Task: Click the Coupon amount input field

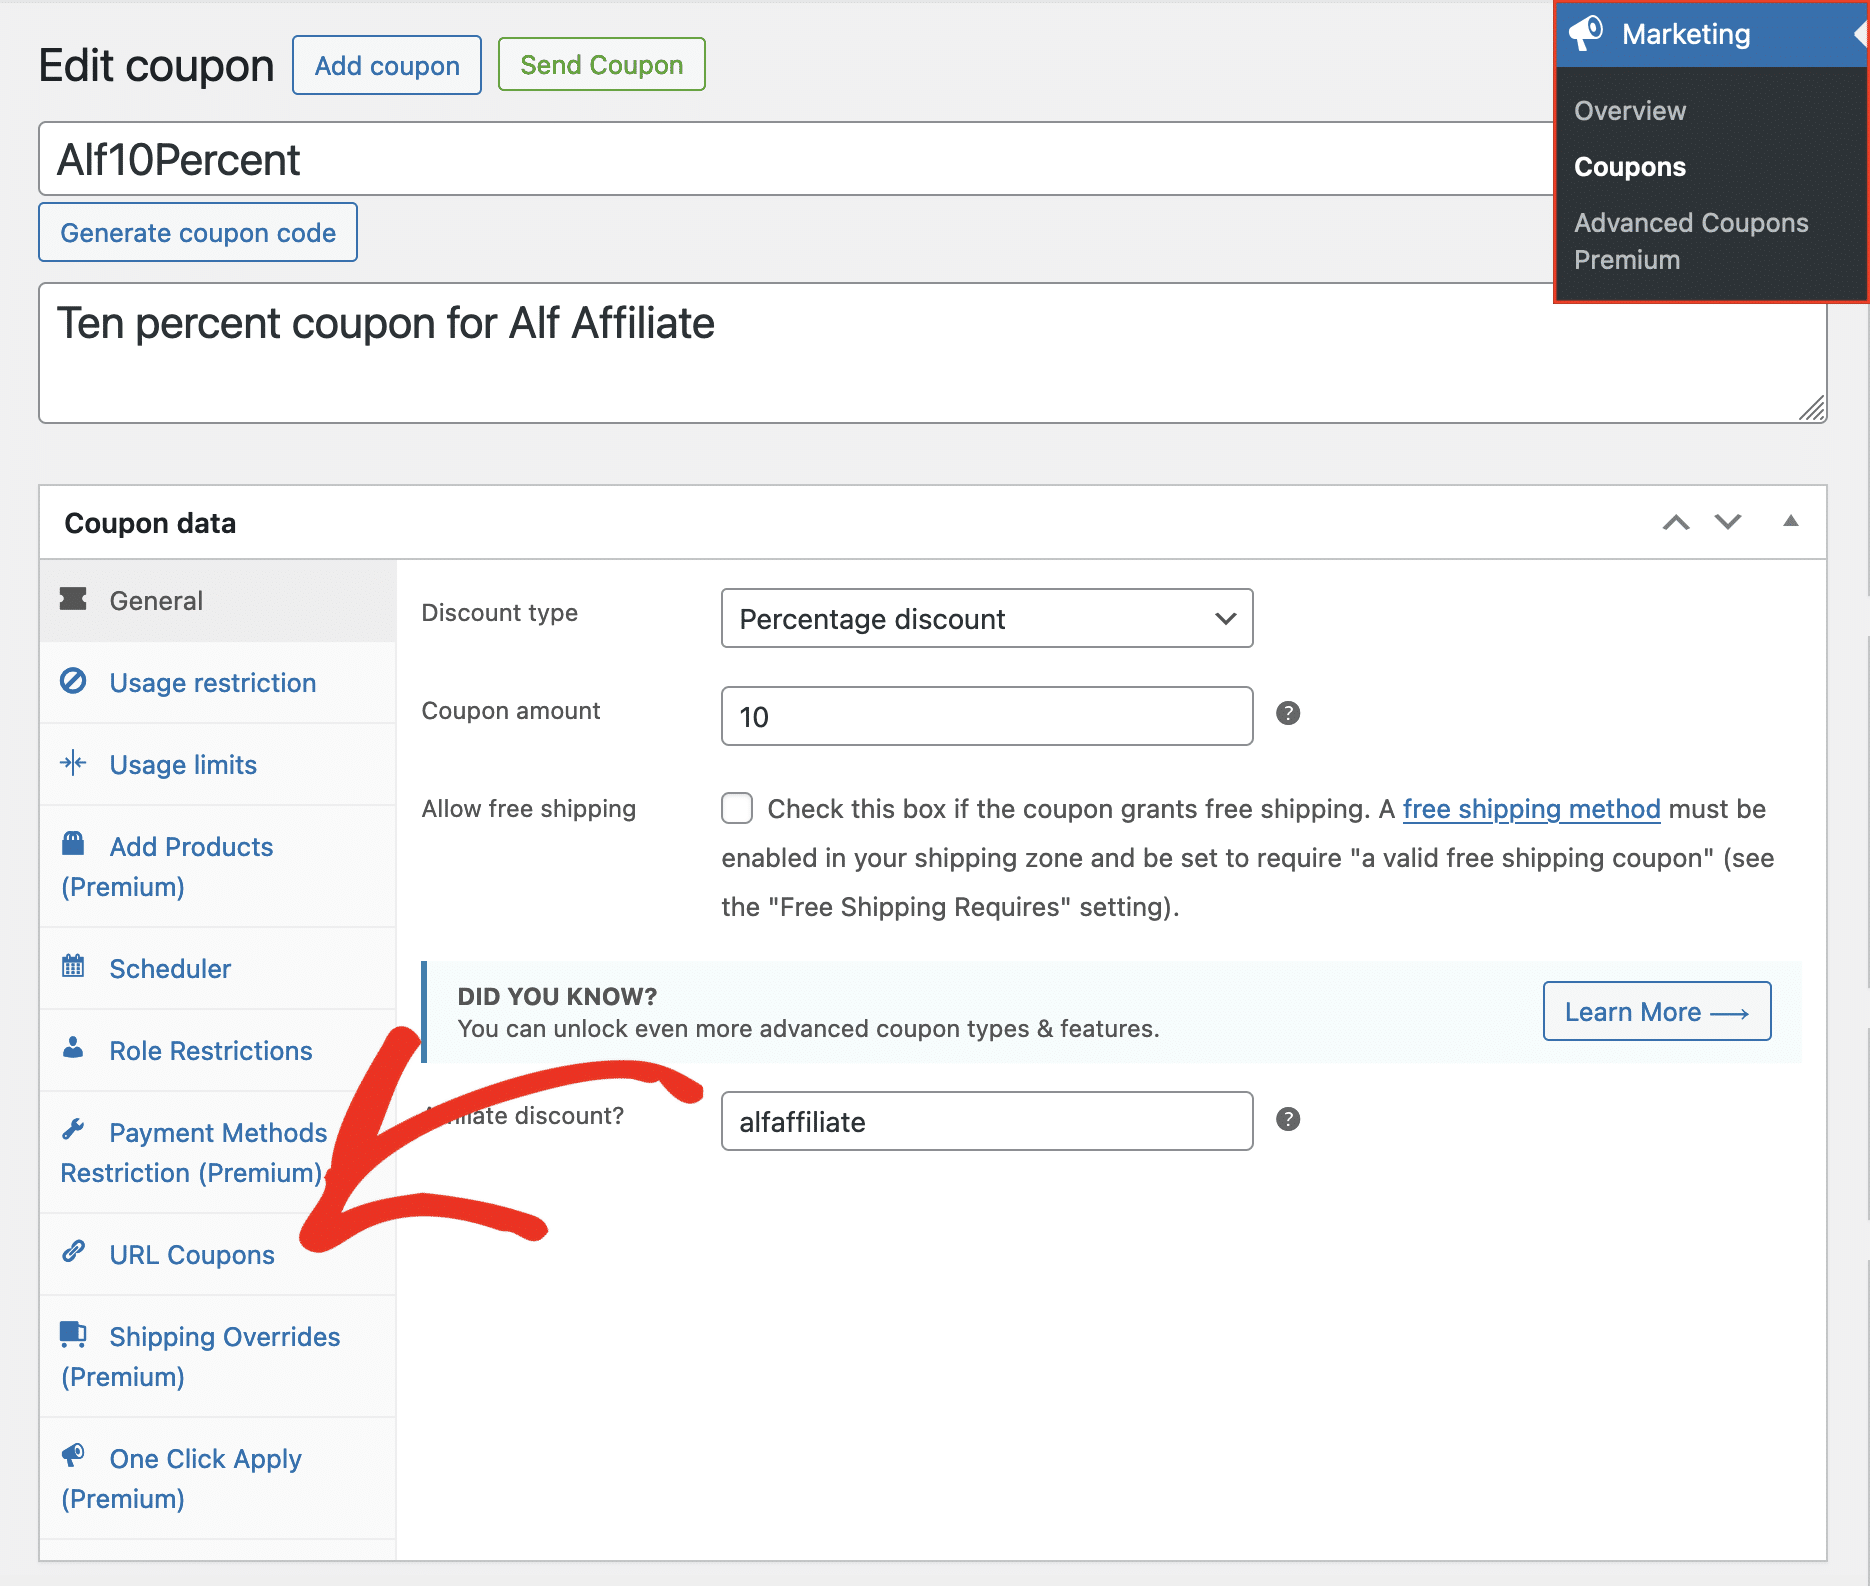Action: (987, 716)
